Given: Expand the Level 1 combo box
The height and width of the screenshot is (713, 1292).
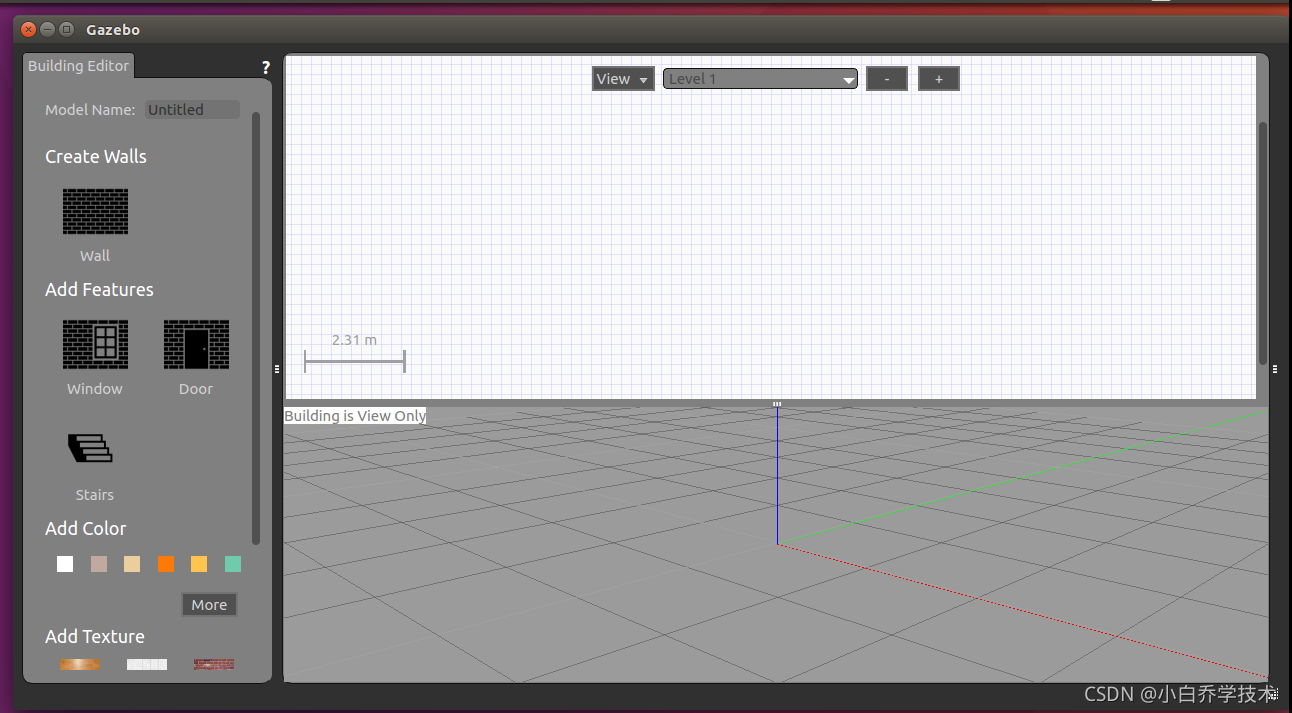Looking at the screenshot, I should (760, 79).
